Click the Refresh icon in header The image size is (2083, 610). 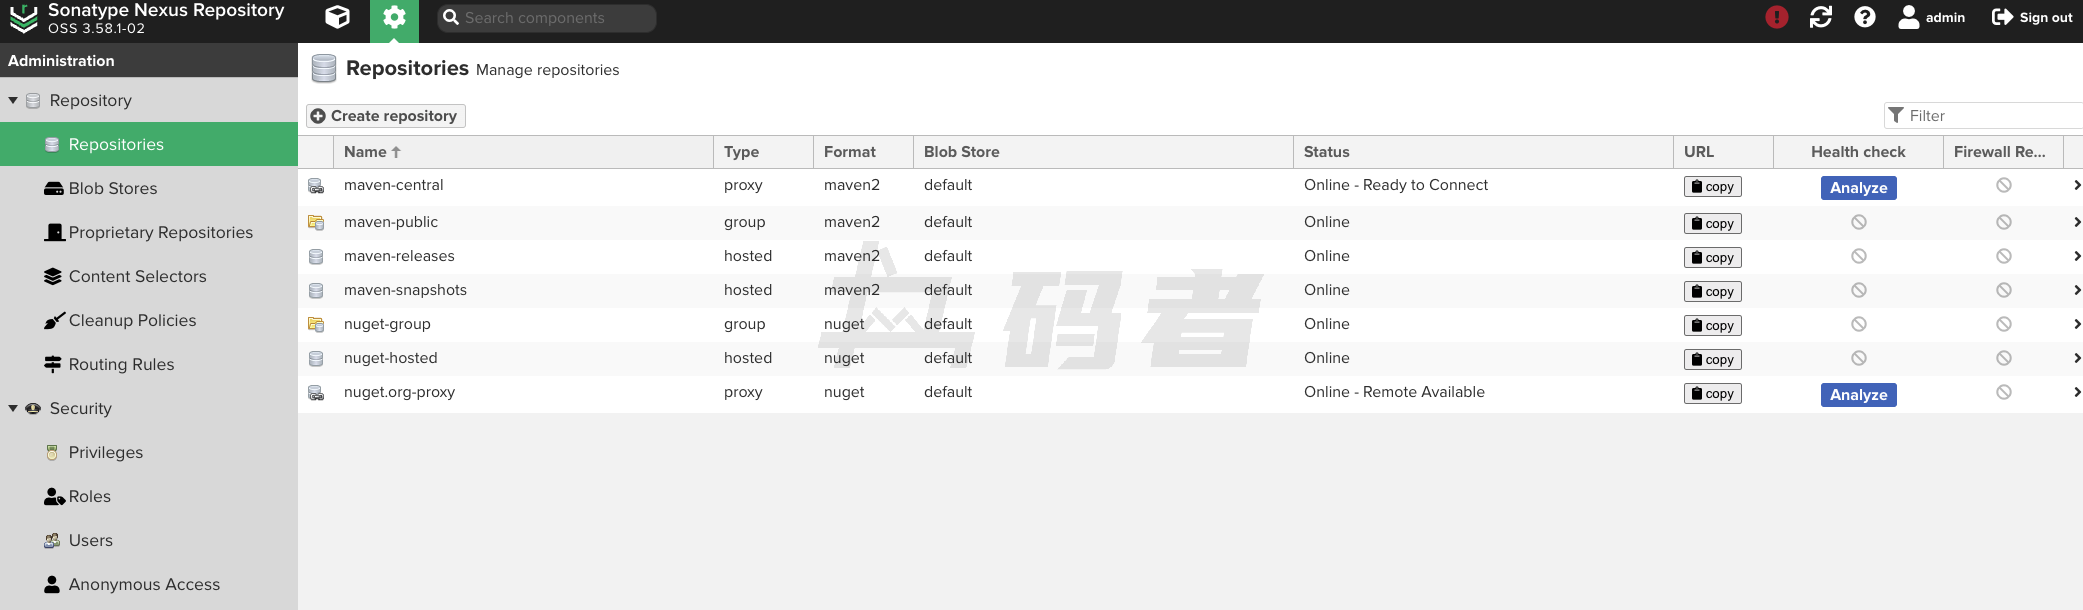tap(1820, 17)
